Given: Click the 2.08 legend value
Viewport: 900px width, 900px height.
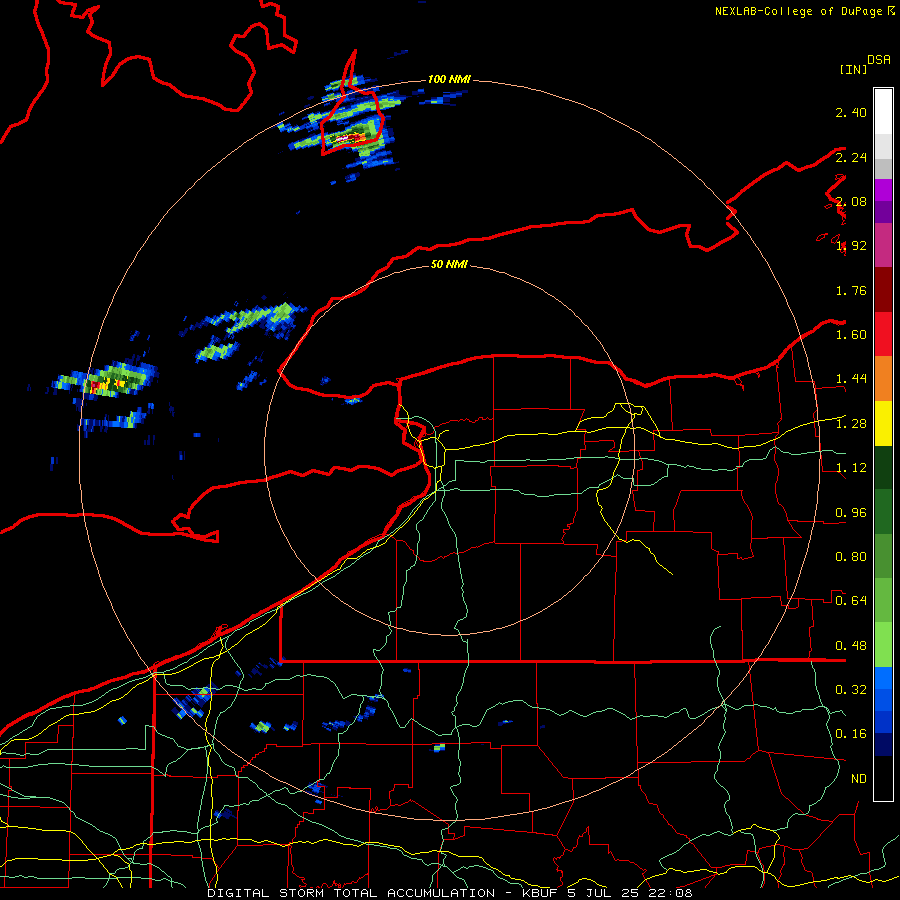Looking at the screenshot, I should point(851,201).
